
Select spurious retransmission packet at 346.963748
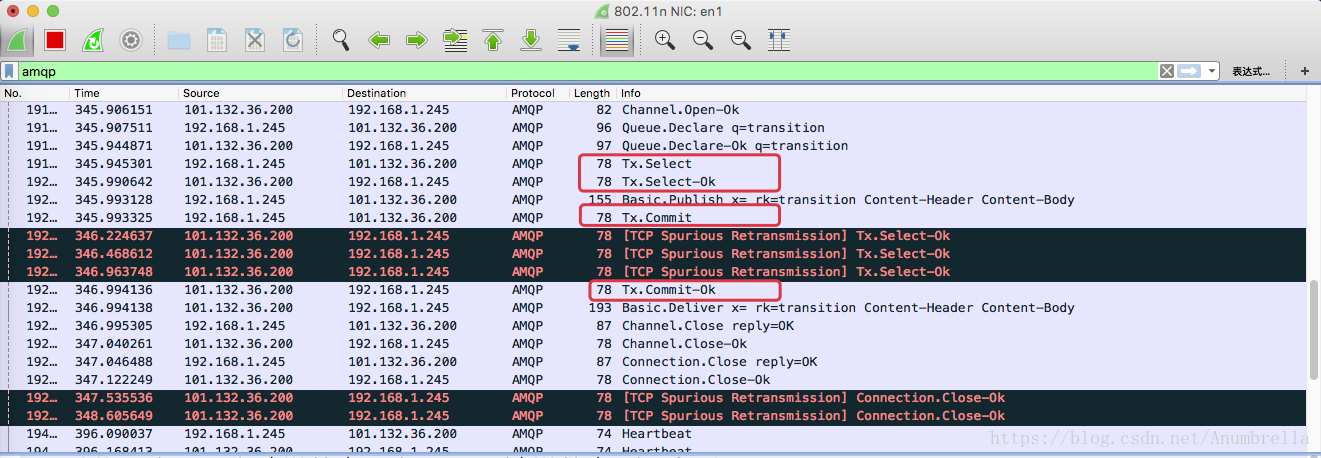(653, 272)
